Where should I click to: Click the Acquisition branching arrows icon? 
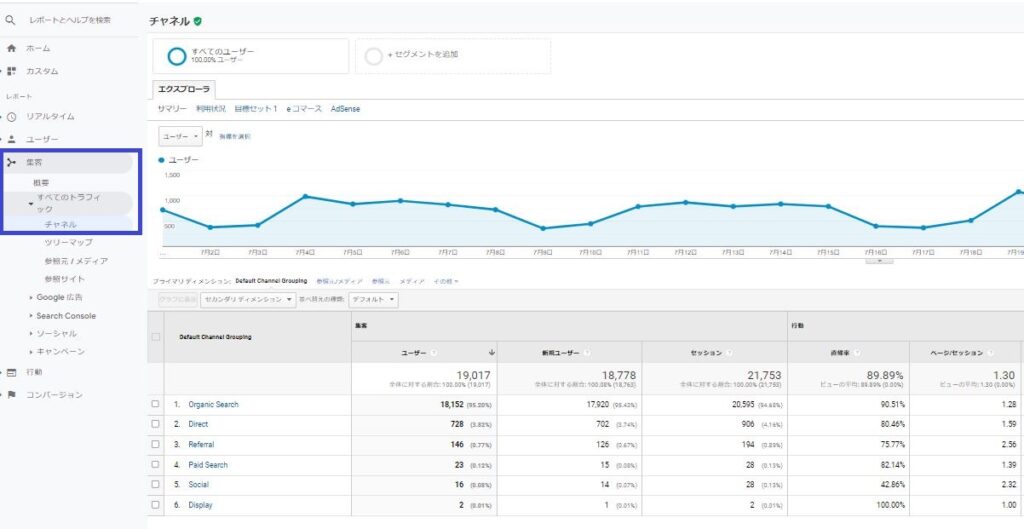click(x=11, y=162)
